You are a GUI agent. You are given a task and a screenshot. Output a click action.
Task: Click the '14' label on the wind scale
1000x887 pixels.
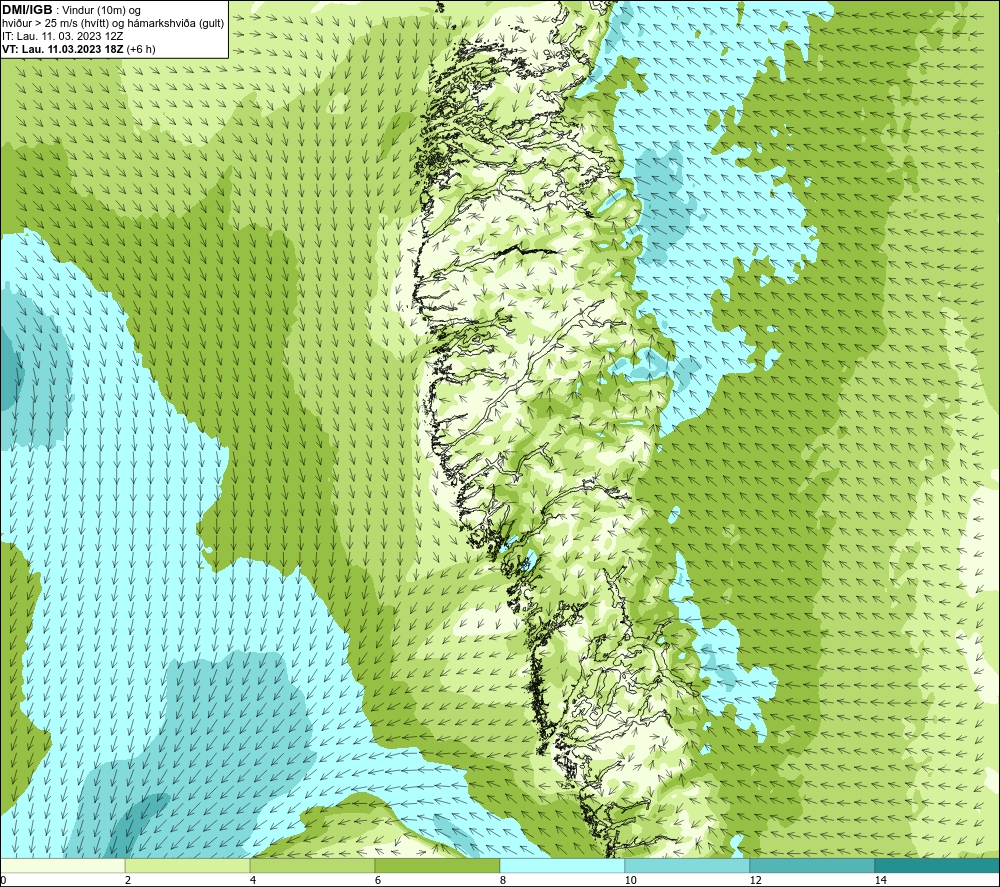(x=881, y=881)
